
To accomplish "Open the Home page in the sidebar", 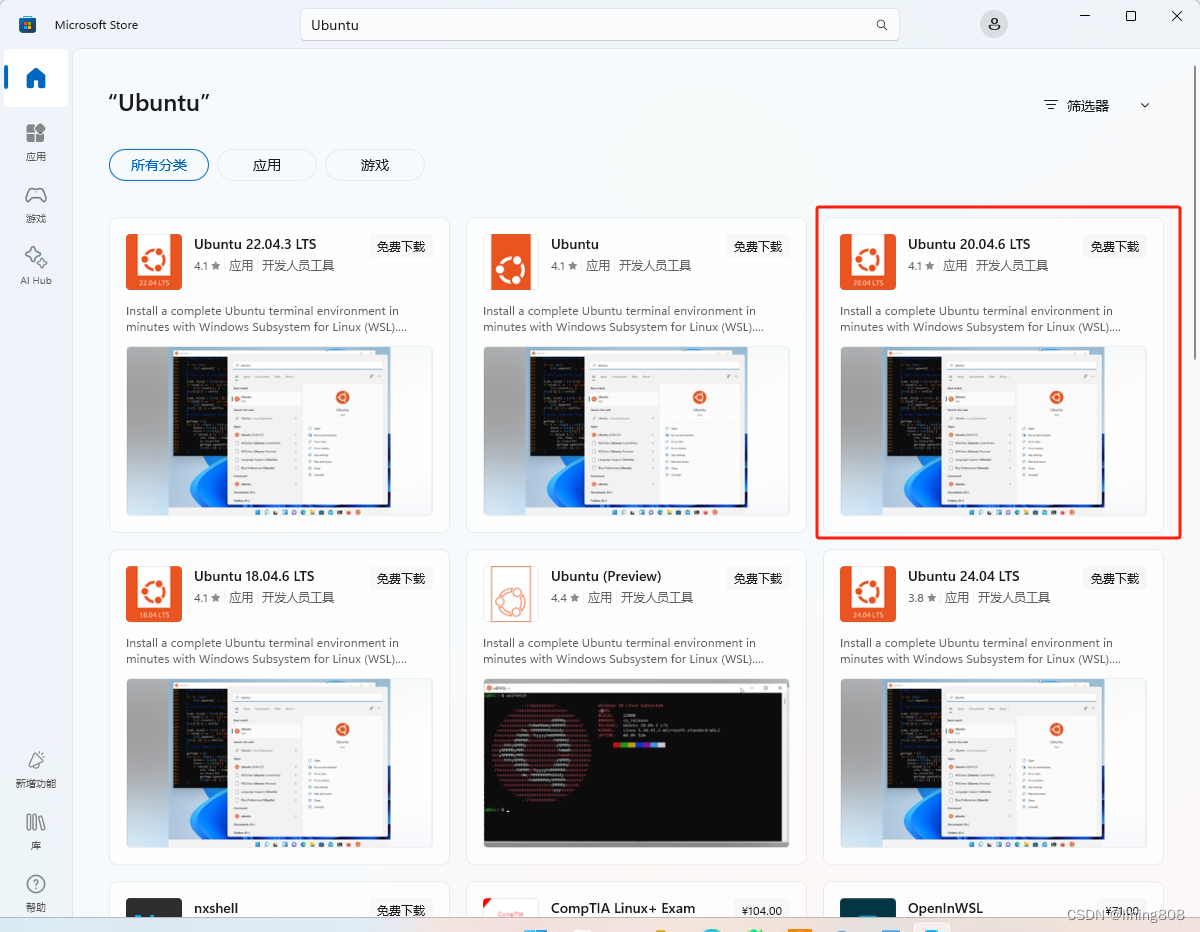I will tap(36, 78).
